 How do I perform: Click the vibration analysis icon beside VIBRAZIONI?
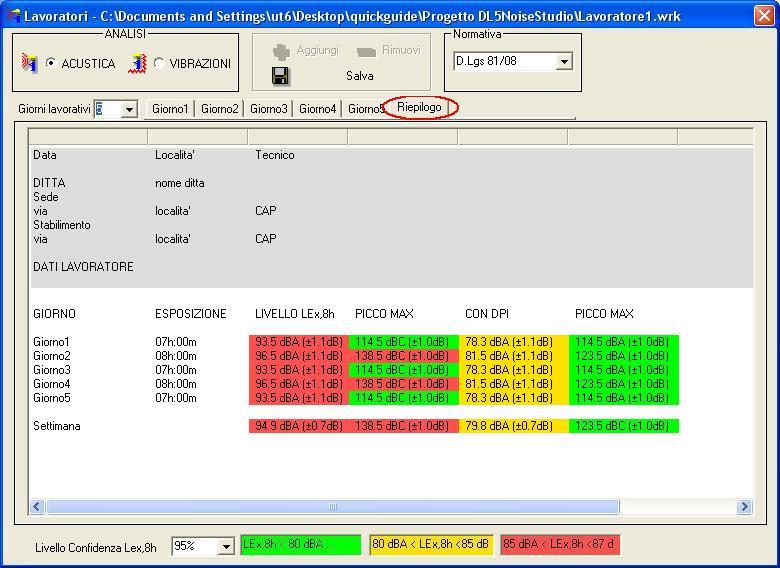138,63
